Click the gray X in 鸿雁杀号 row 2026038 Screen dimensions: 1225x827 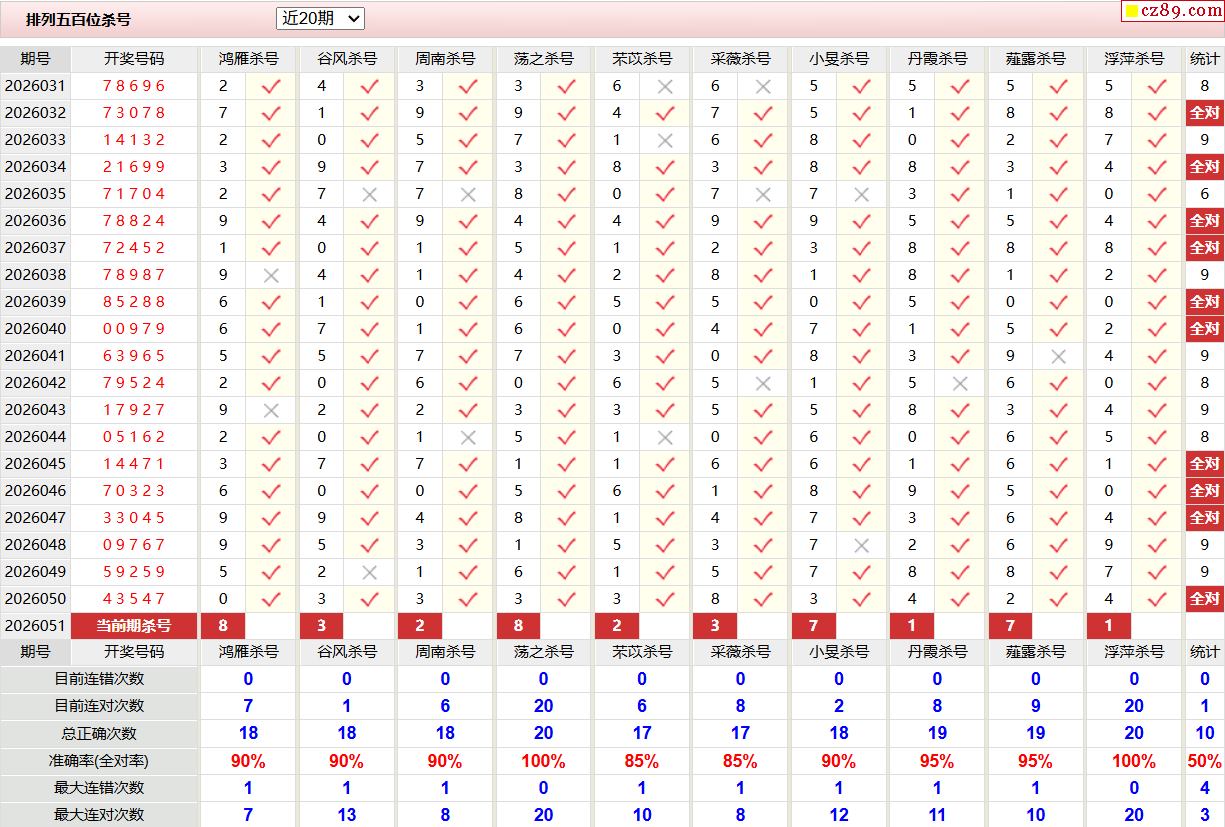tap(270, 275)
